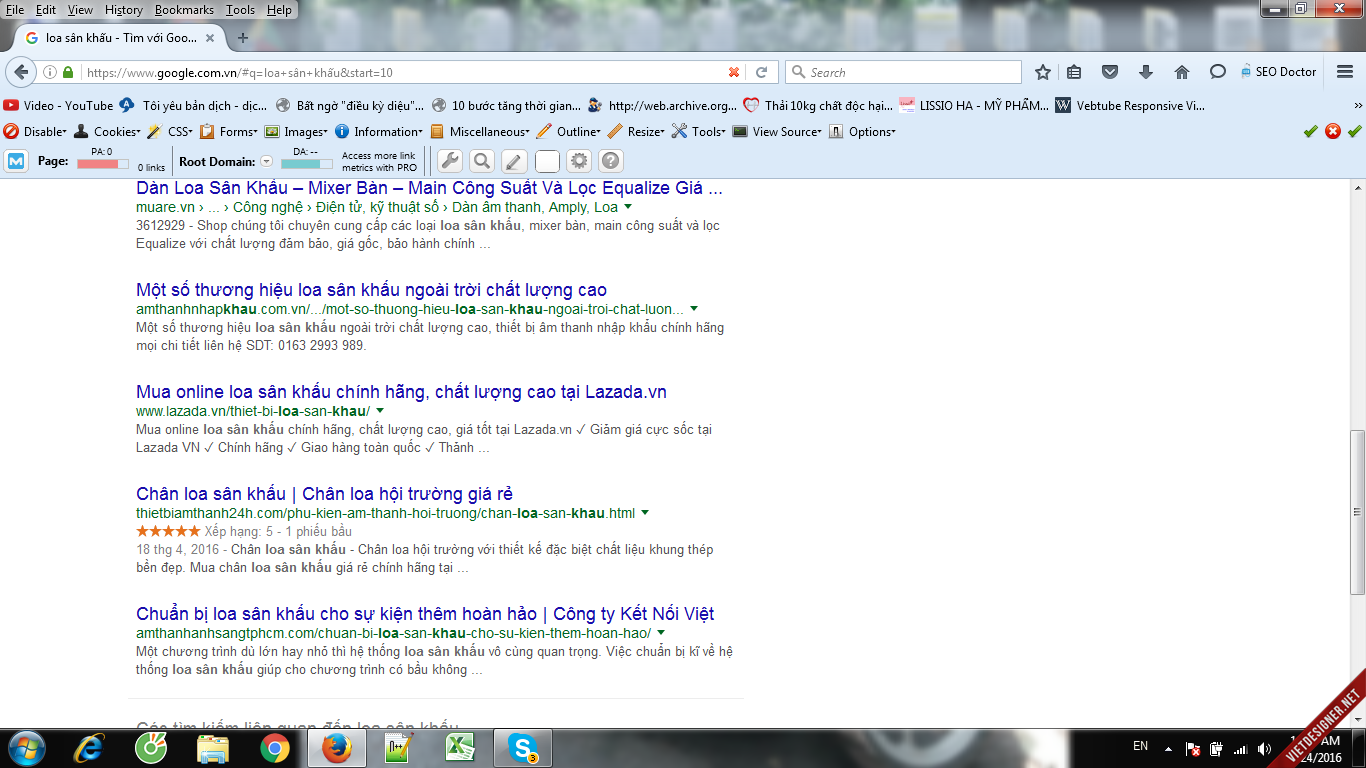Open the site identity info icon

pos(49,72)
